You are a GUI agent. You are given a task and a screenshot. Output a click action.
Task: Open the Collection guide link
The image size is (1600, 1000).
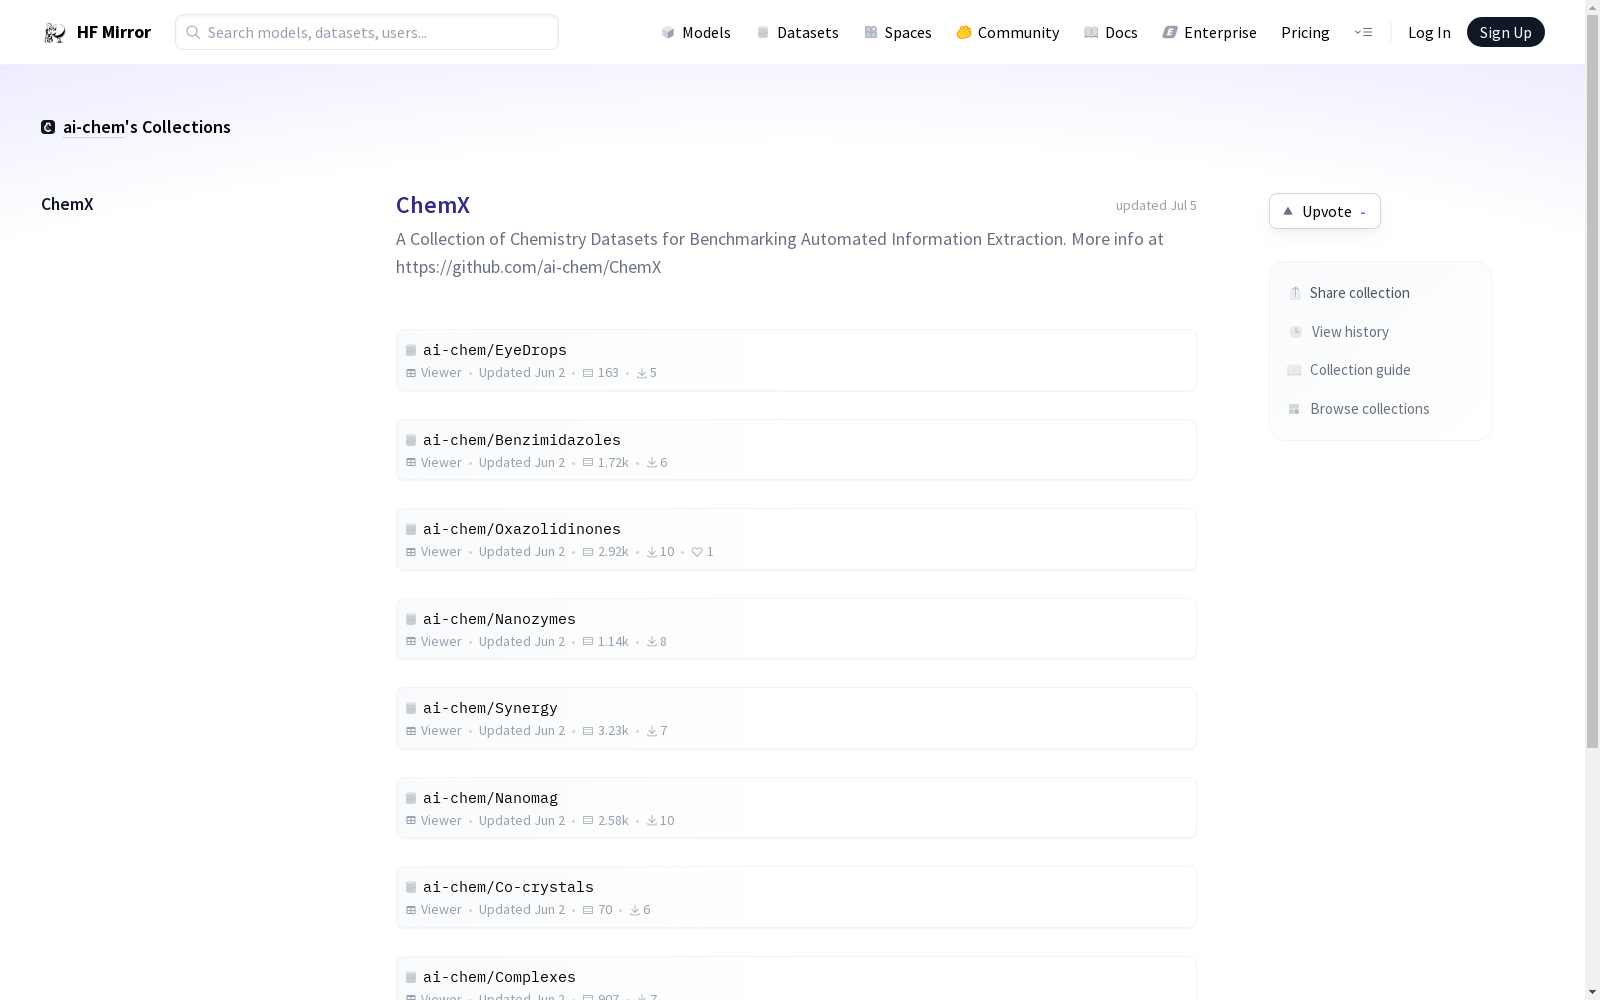click(1349, 370)
